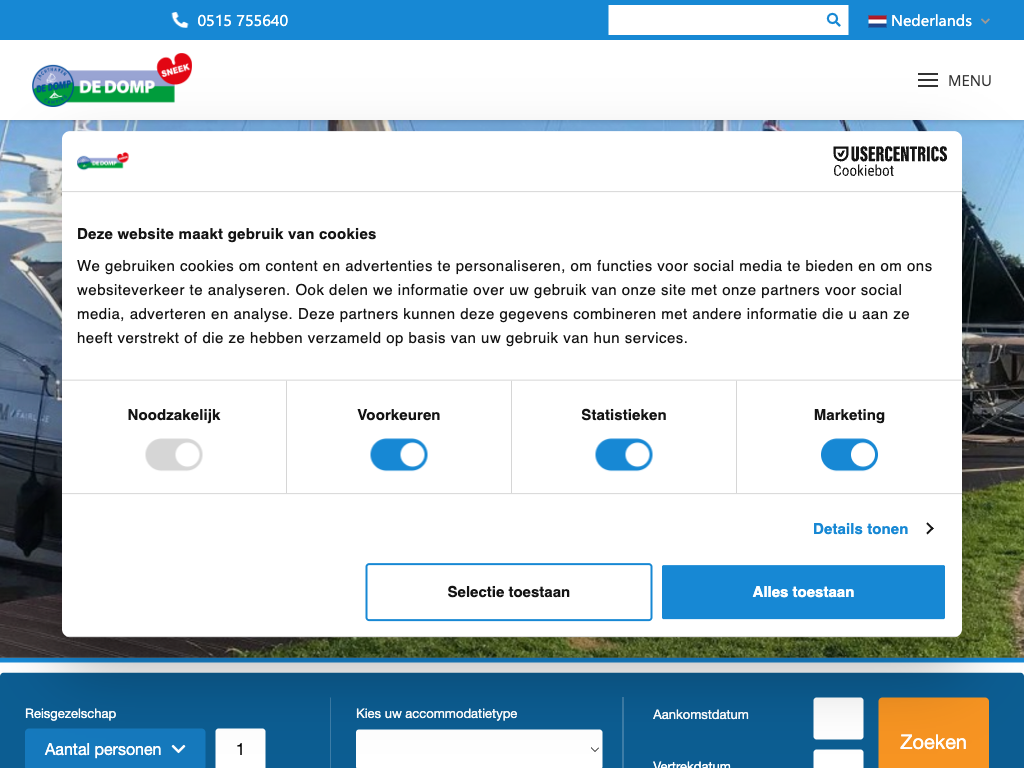Click the De Domp Sneek logo
Screen dimensions: 1024x768
point(111,81)
